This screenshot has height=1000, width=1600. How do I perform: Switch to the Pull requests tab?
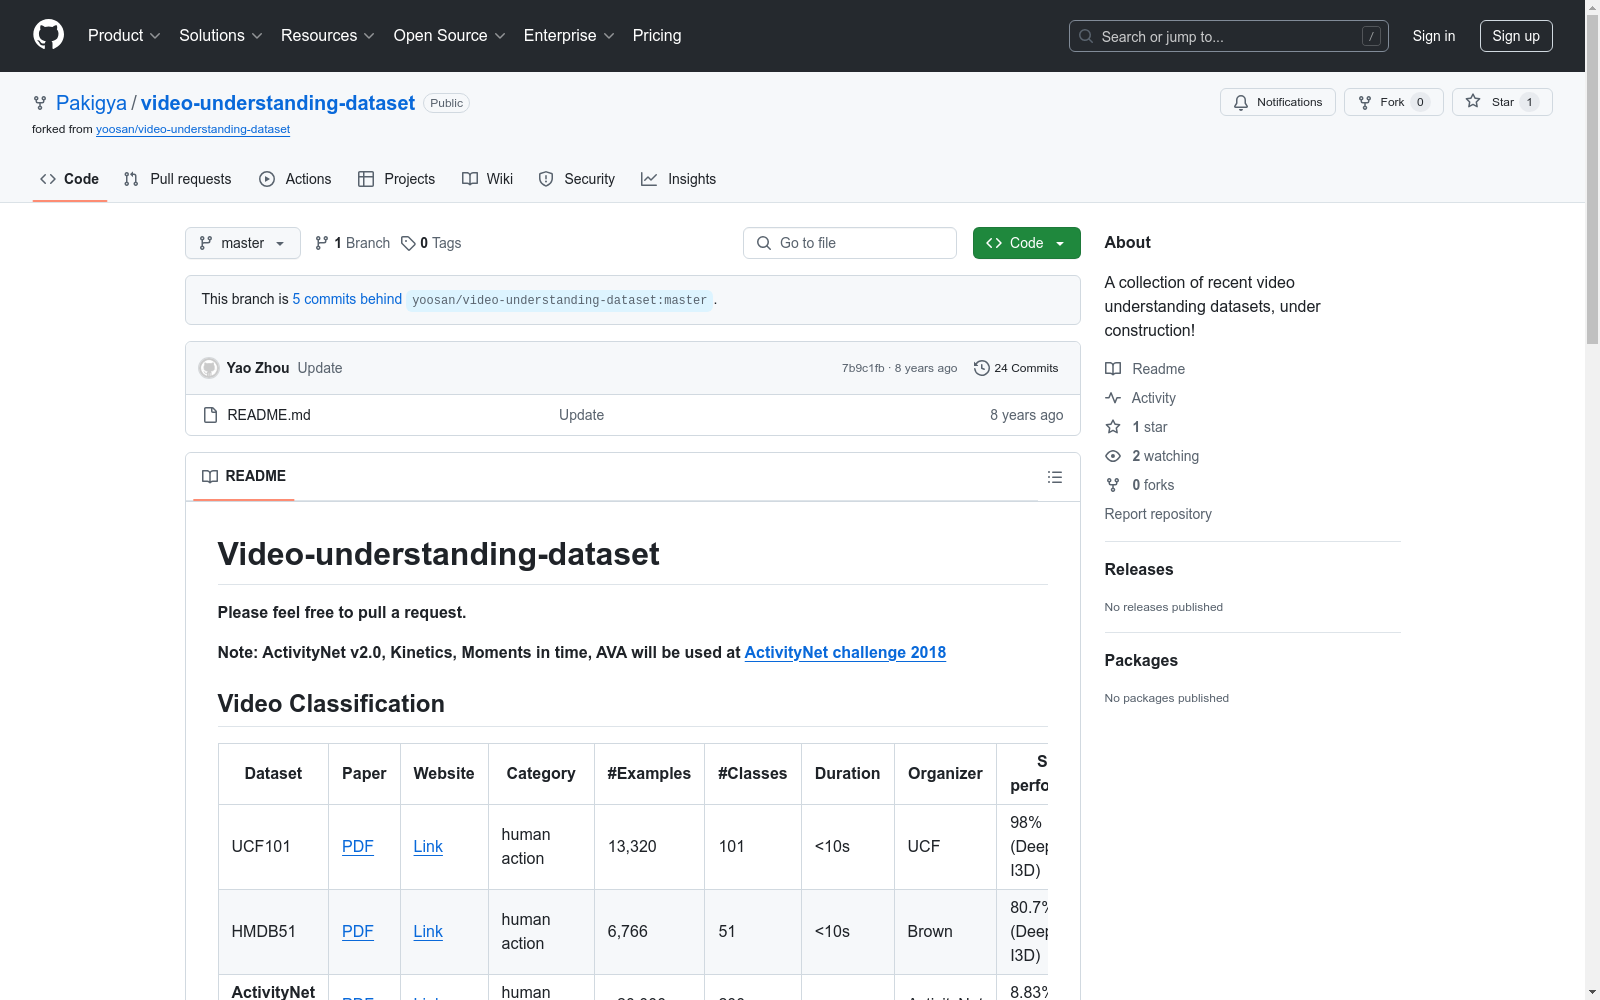177,179
